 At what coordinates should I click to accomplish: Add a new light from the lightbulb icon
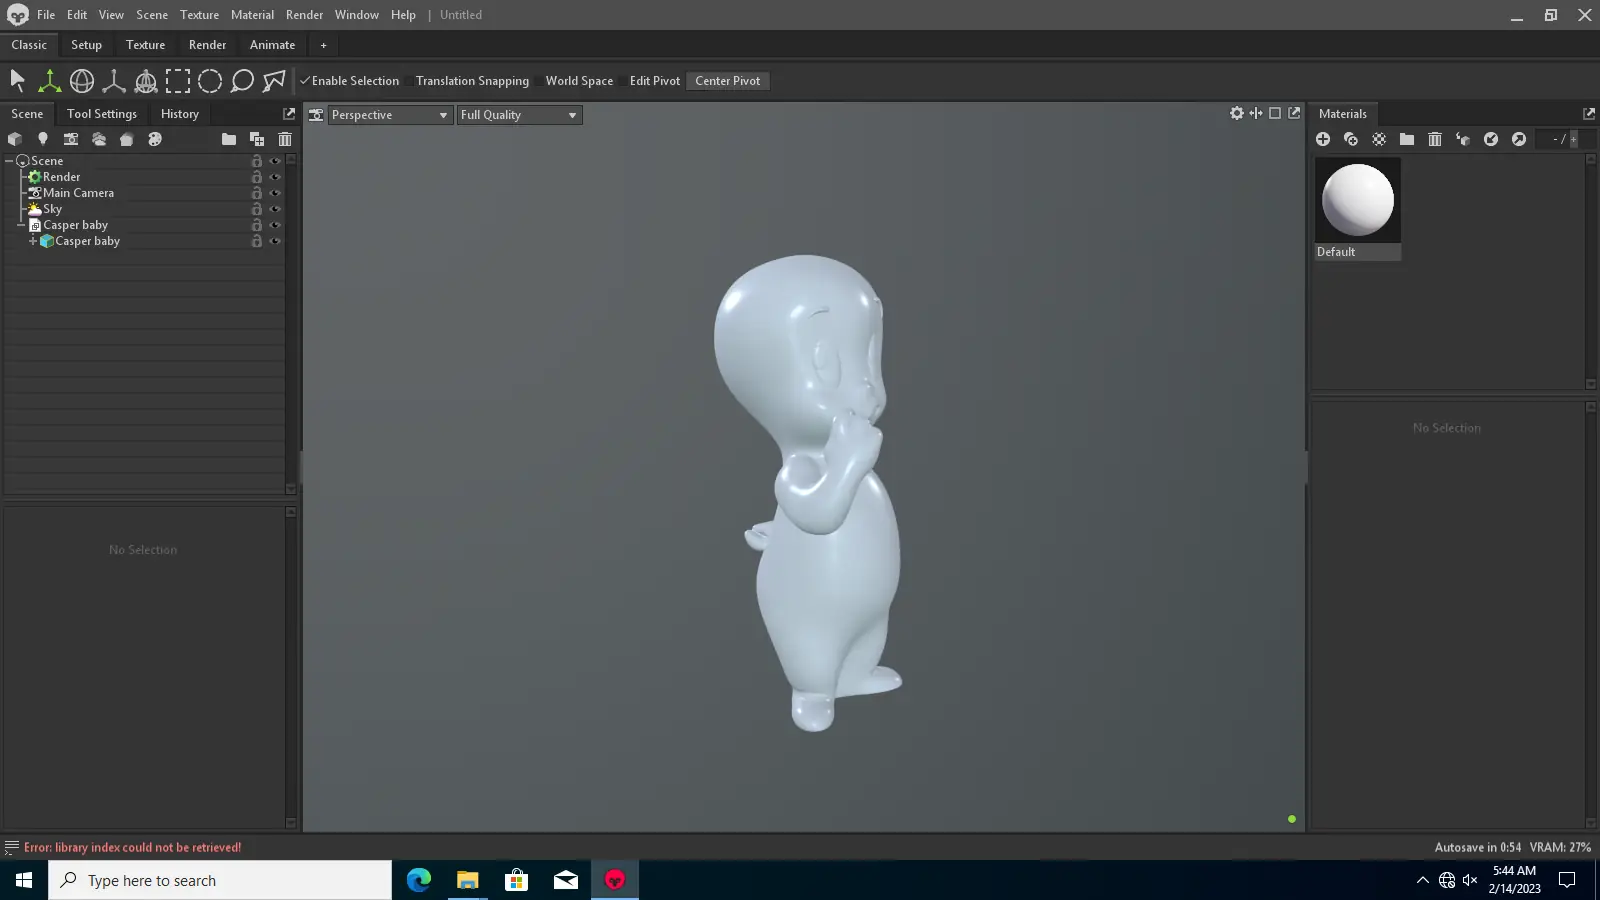(43, 139)
